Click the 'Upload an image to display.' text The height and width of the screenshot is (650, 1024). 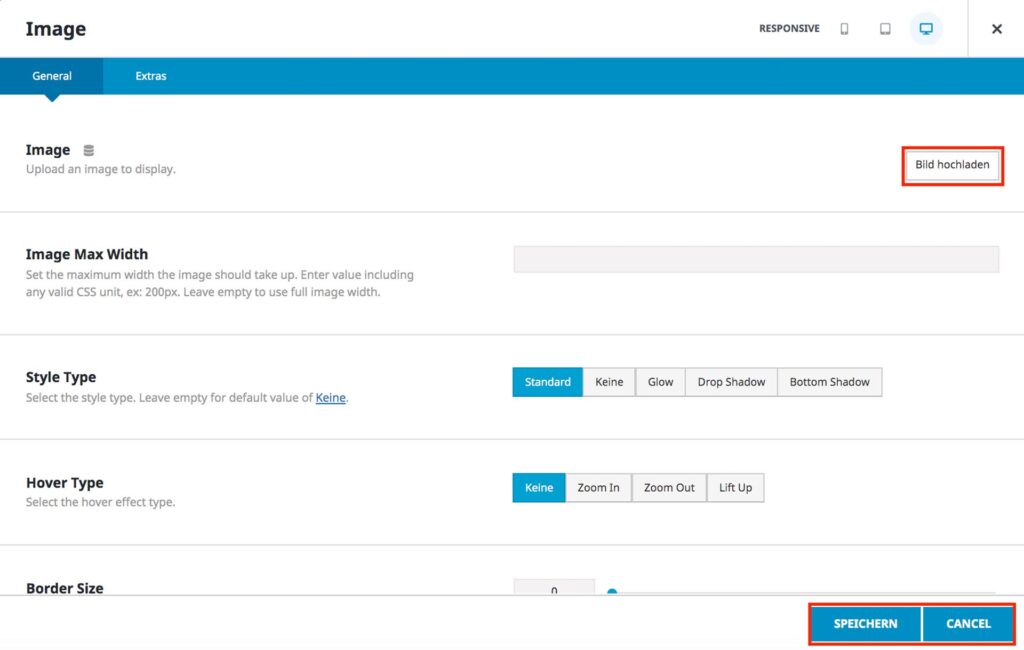click(x=101, y=169)
